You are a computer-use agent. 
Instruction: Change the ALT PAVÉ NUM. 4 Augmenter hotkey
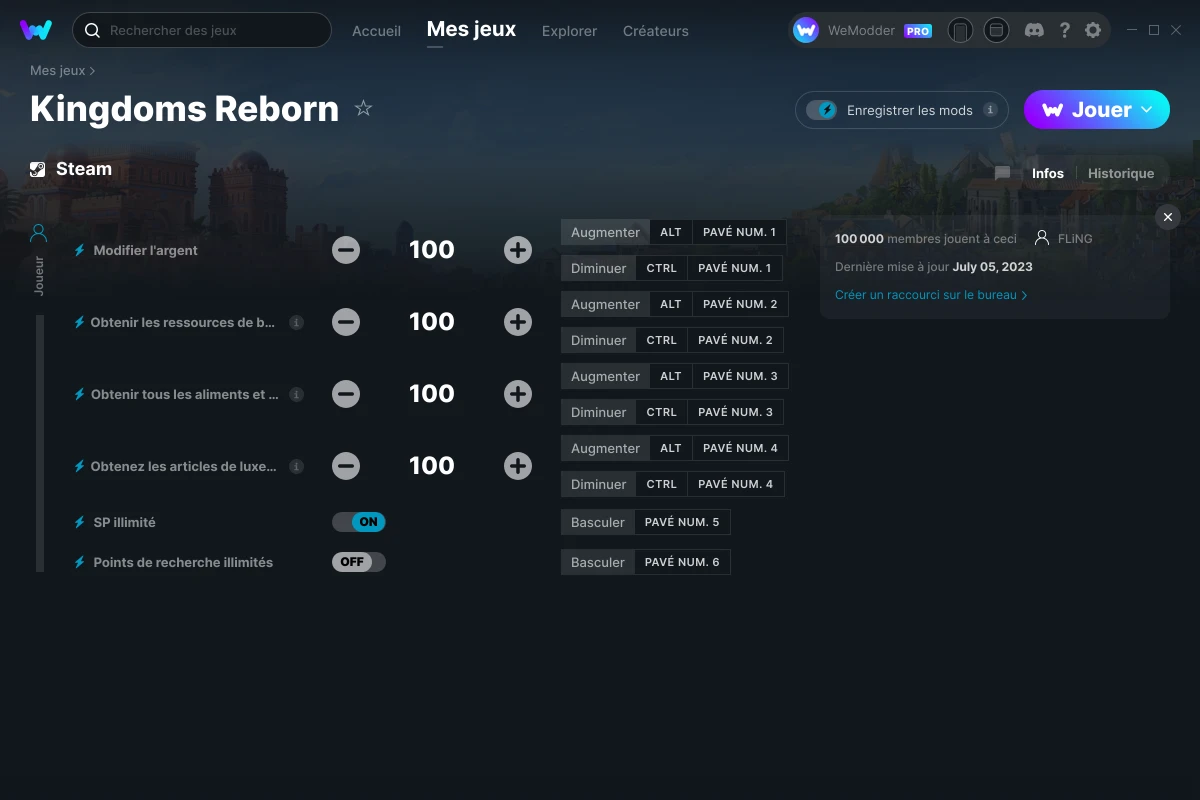point(675,448)
